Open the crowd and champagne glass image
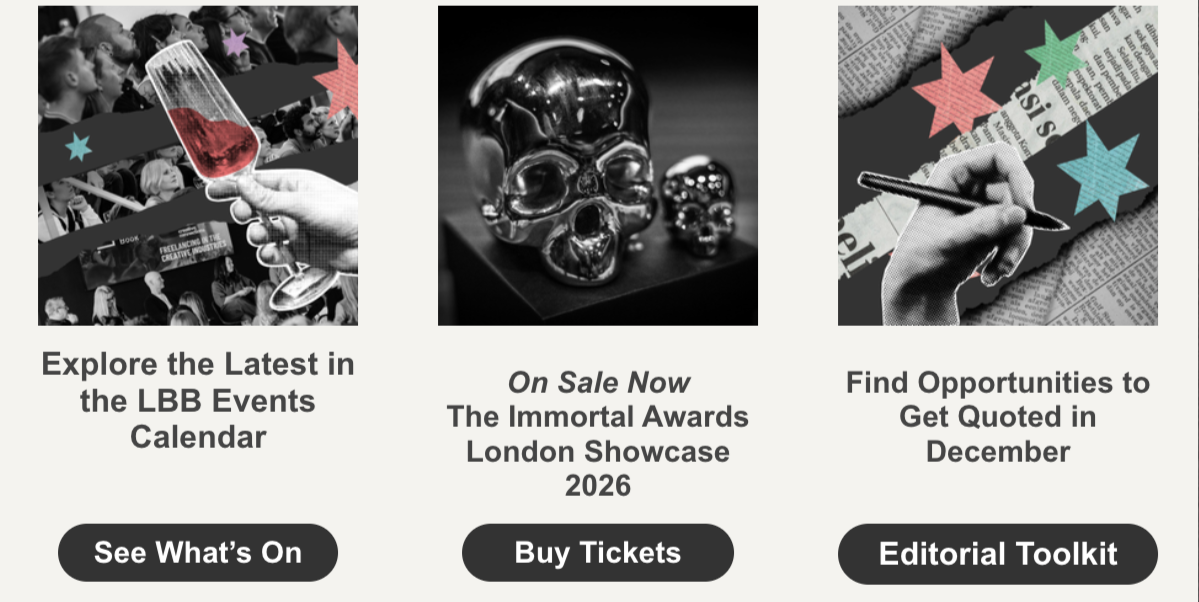 [x=198, y=165]
